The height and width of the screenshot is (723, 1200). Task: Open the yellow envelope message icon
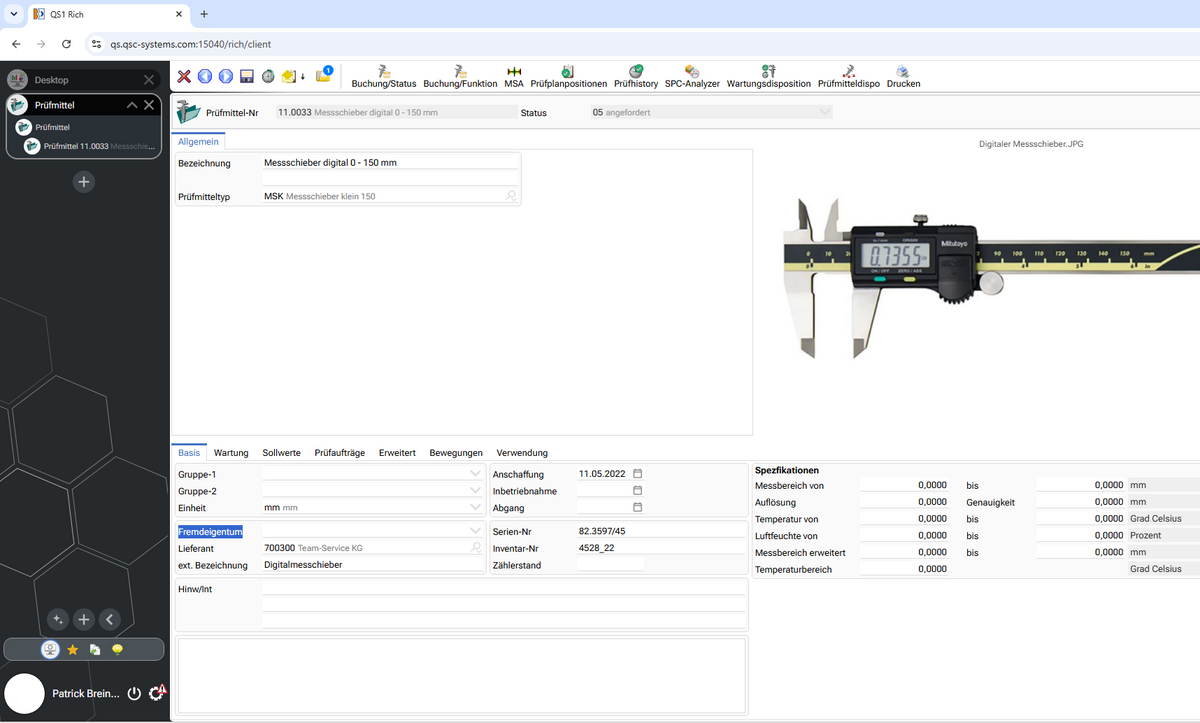click(291, 76)
